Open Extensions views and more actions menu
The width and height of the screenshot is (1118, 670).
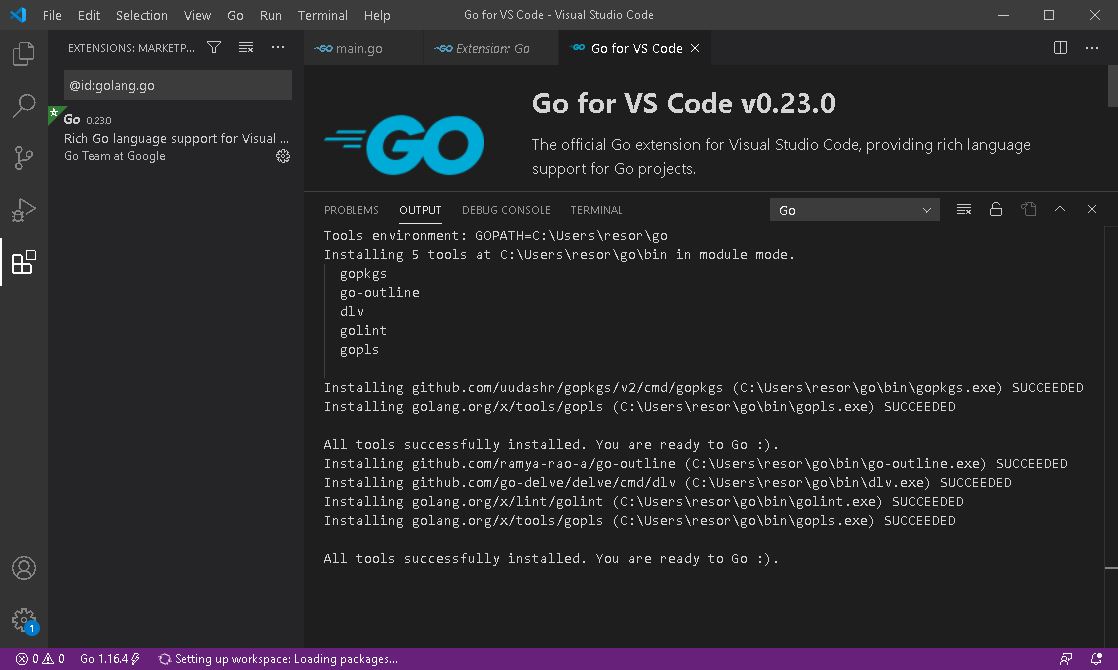tap(278, 48)
